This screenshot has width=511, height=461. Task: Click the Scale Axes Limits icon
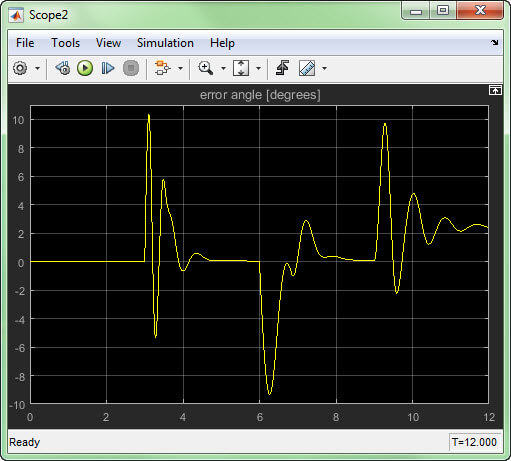pos(241,68)
